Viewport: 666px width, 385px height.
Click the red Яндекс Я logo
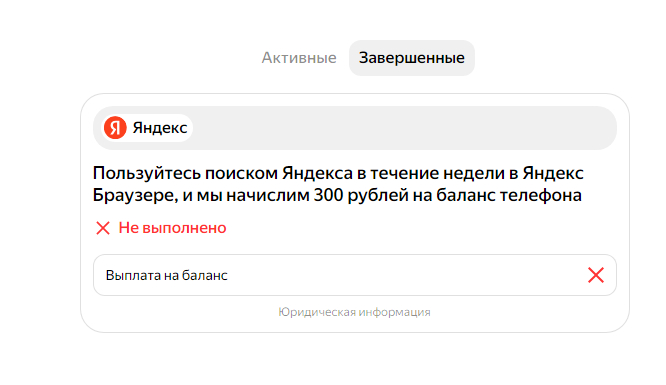tap(115, 127)
